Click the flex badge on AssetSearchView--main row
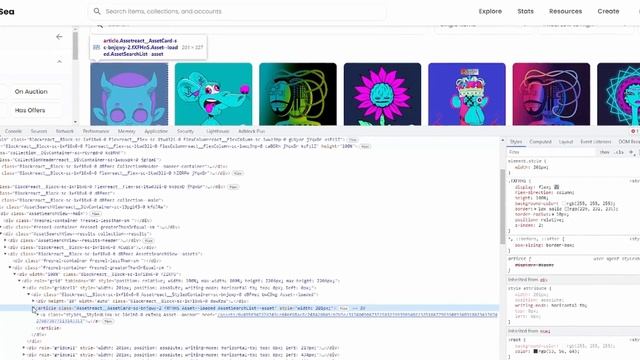The width and height of the screenshot is (640, 360). 96,213
